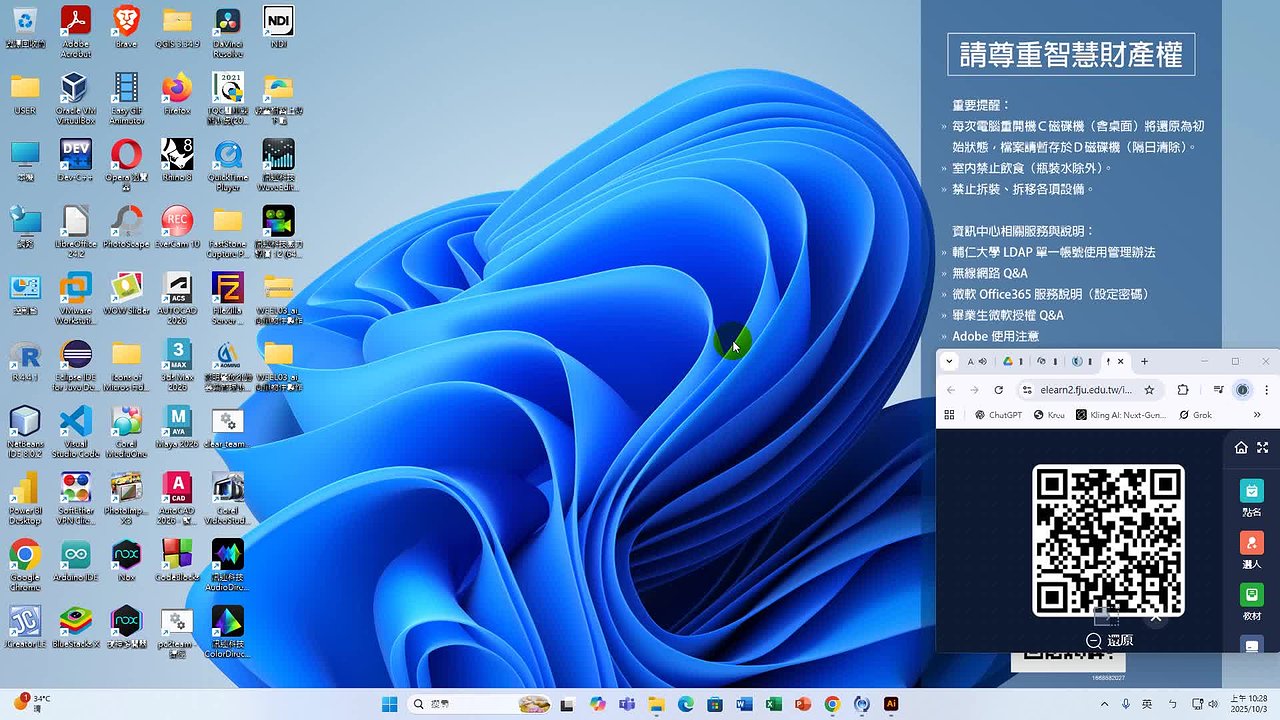
Task: Toggle fullscreen icon in elearn sidebar
Action: pos(1263,448)
